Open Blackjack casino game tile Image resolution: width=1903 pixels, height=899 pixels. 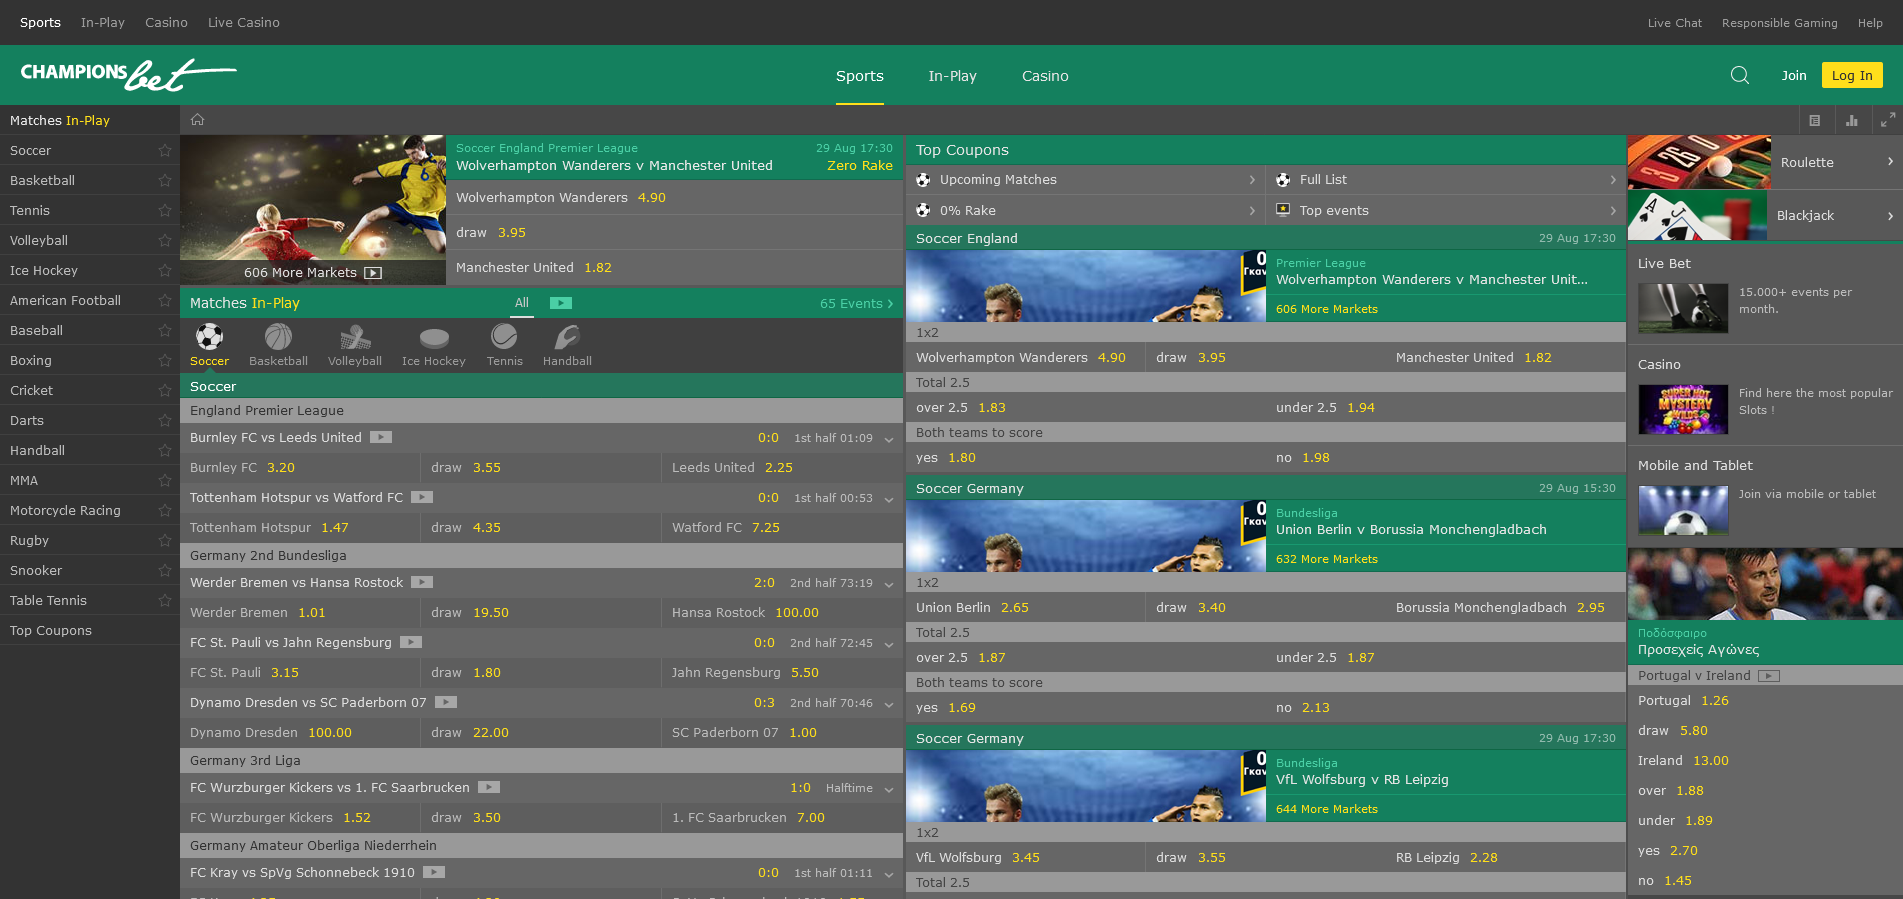coord(1765,215)
